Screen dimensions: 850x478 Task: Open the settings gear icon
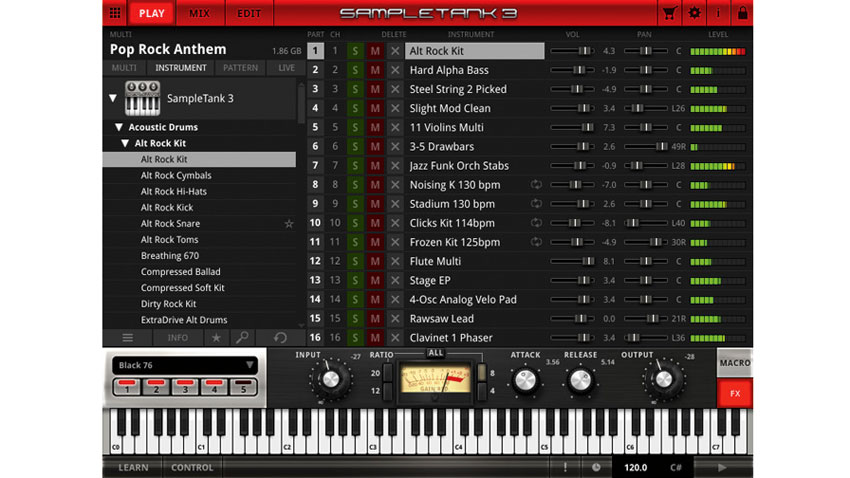pyautogui.click(x=694, y=13)
